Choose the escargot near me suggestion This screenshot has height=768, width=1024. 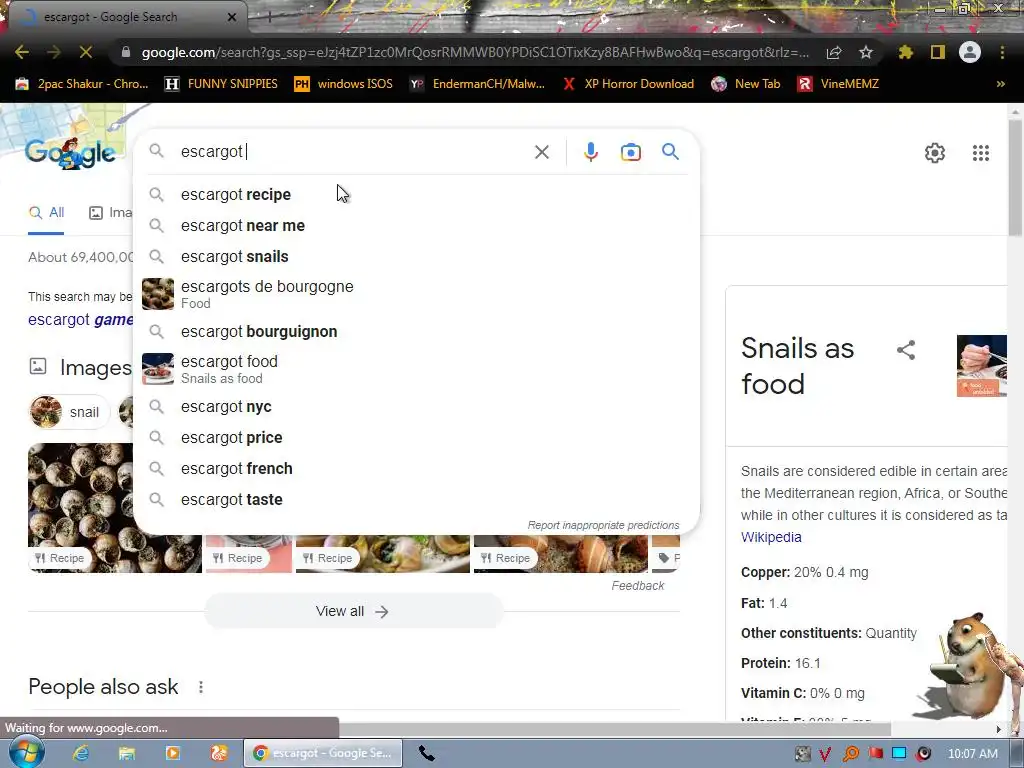417,225
